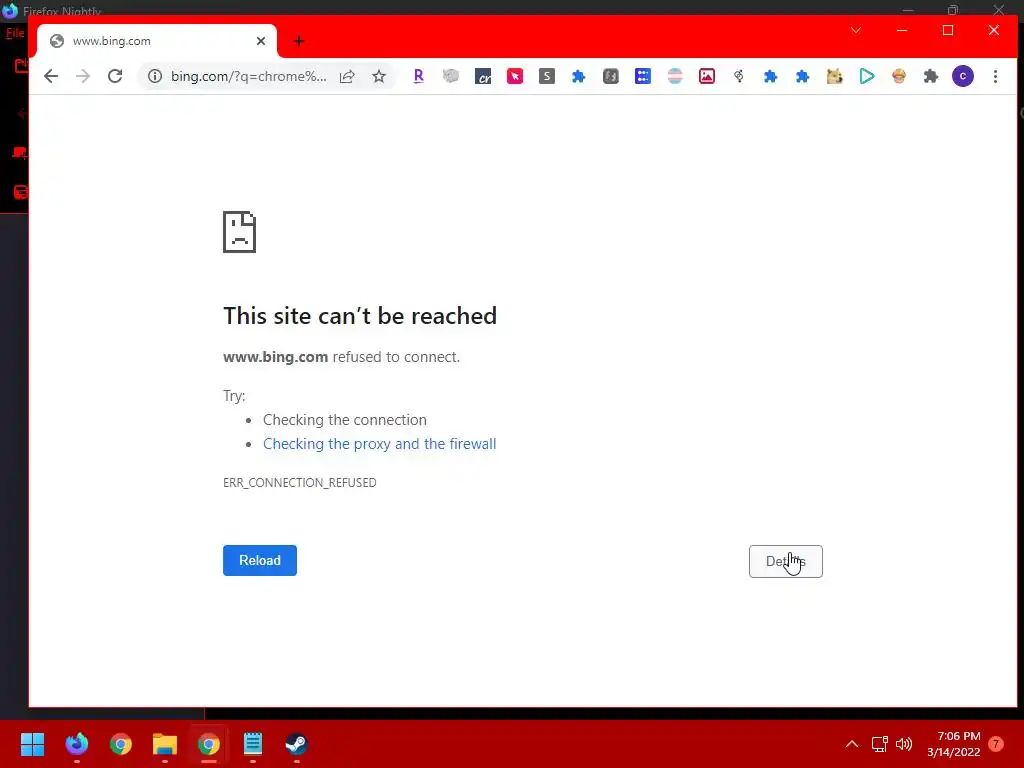Open the volume speaker tray icon
Viewport: 1024px width, 768px height.
[x=904, y=744]
